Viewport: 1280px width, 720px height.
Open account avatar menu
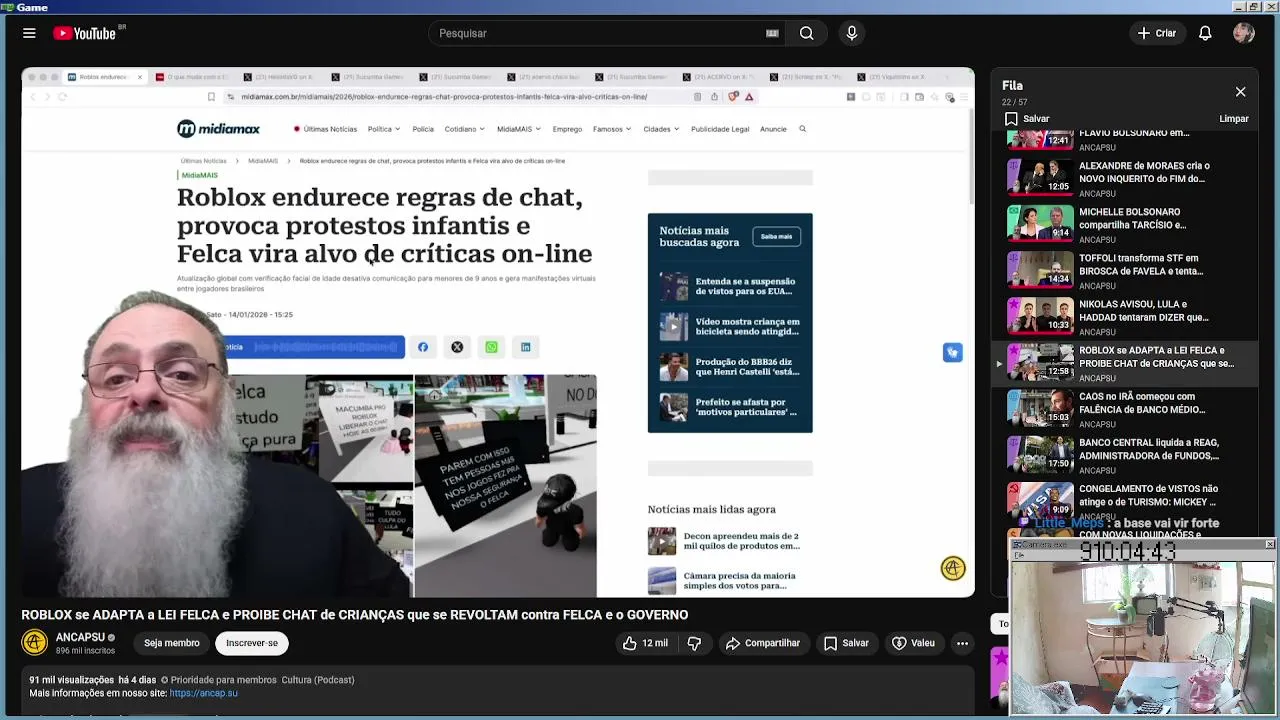[x=1244, y=33]
